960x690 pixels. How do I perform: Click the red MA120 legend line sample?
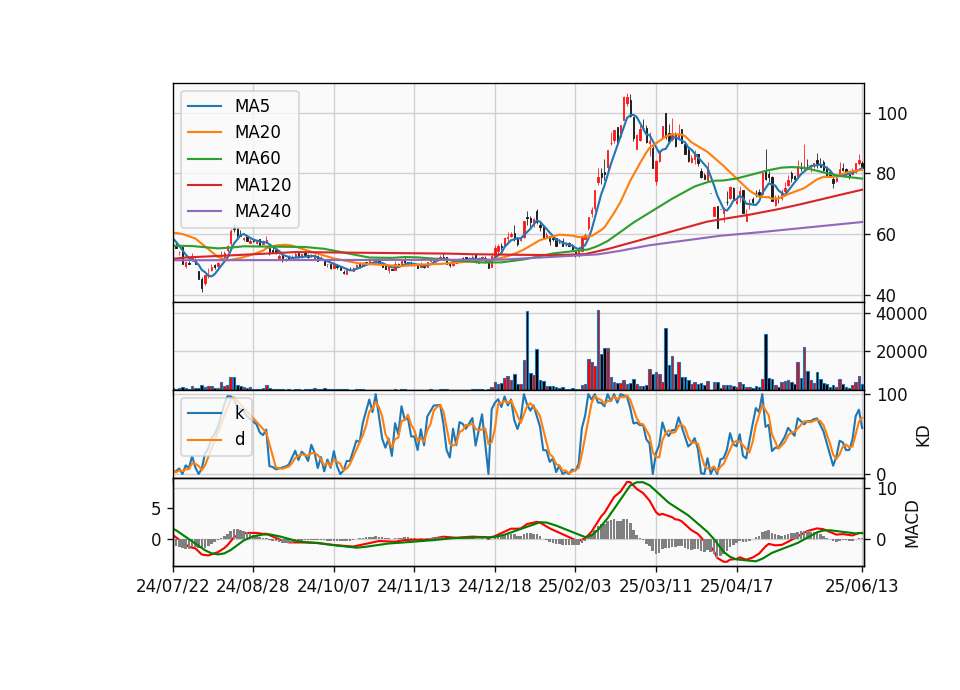tap(204, 185)
